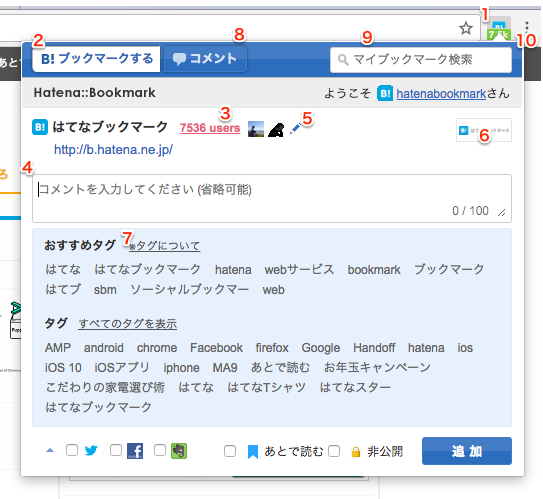
Task: Click the Twitter bird icon
Action: click(x=91, y=451)
